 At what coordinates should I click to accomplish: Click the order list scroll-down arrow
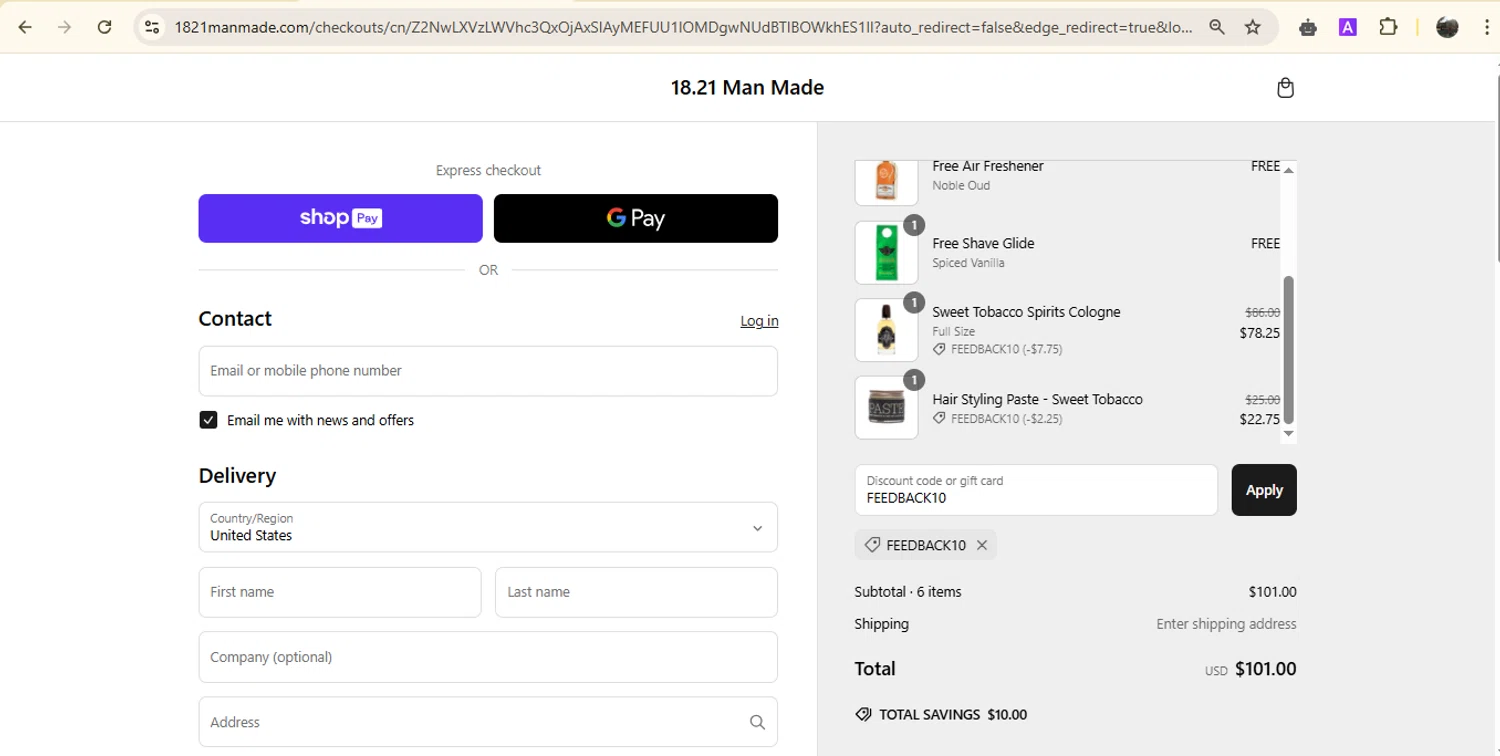click(x=1288, y=433)
